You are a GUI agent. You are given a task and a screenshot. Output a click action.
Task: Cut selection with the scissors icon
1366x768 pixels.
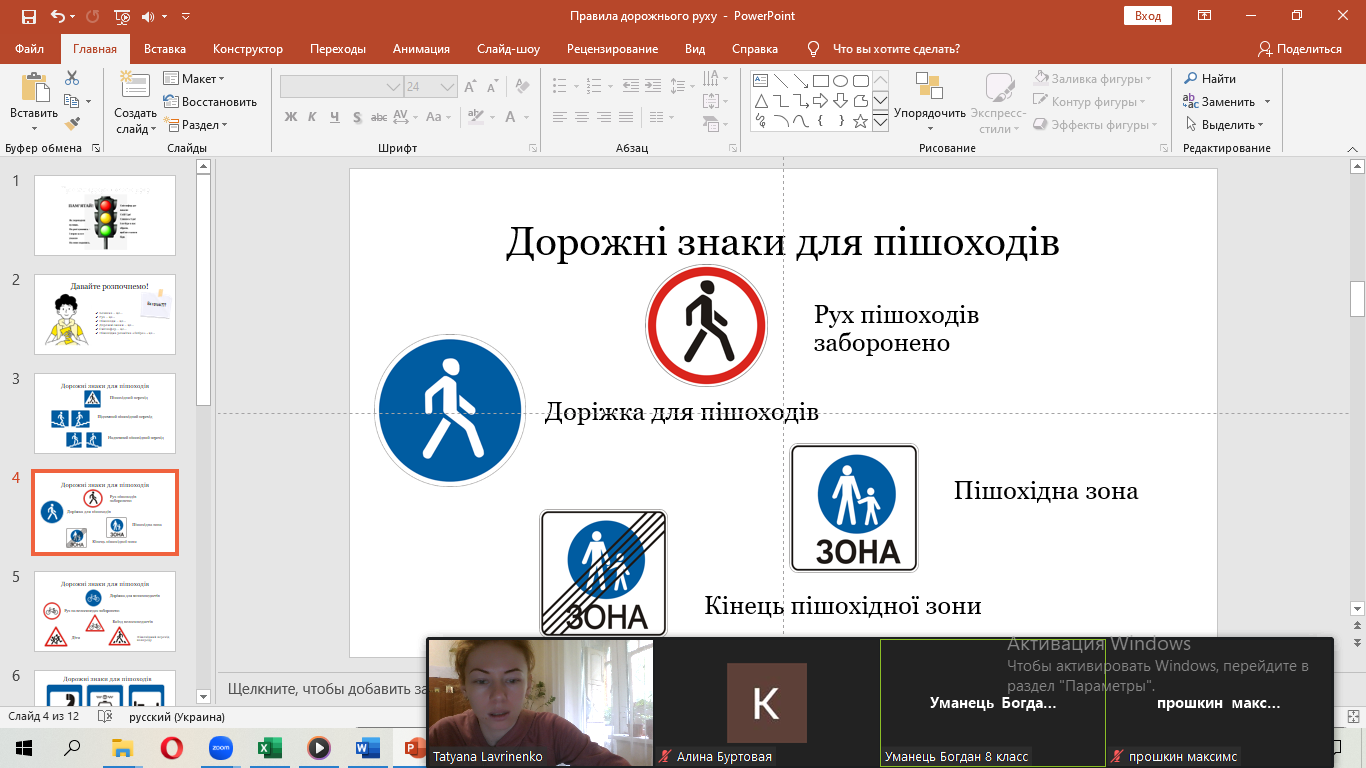coord(72,78)
